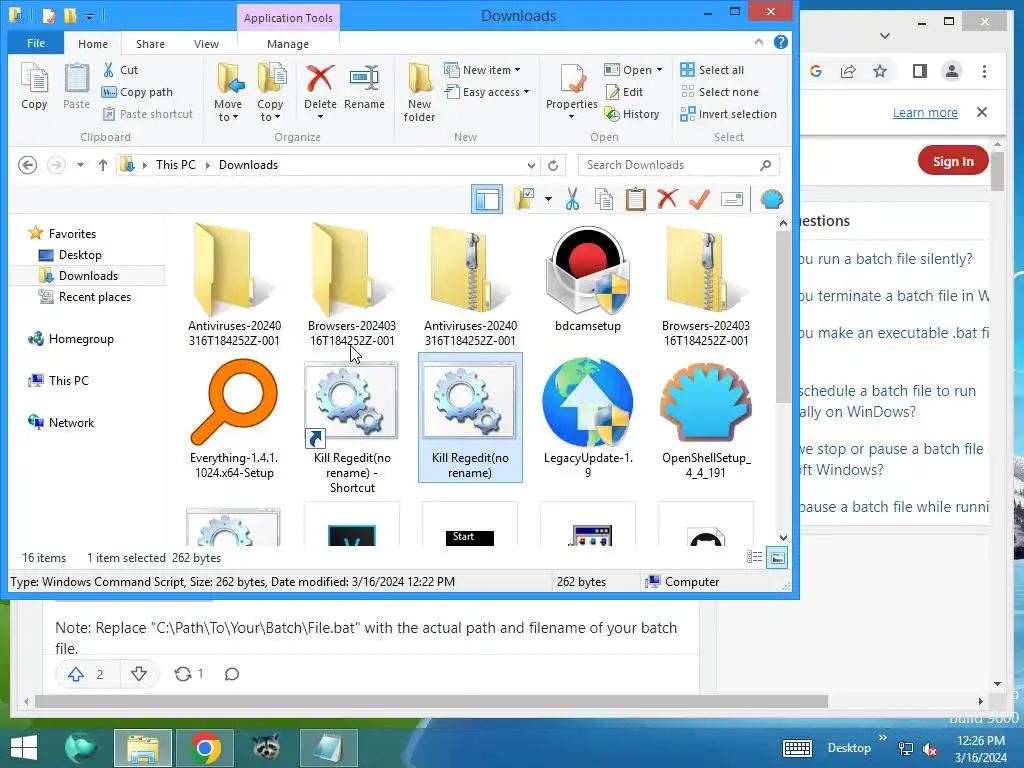Viewport: 1024px width, 768px height.
Task: Click Chrome page horizontal scrollbar
Action: click(x=431, y=701)
